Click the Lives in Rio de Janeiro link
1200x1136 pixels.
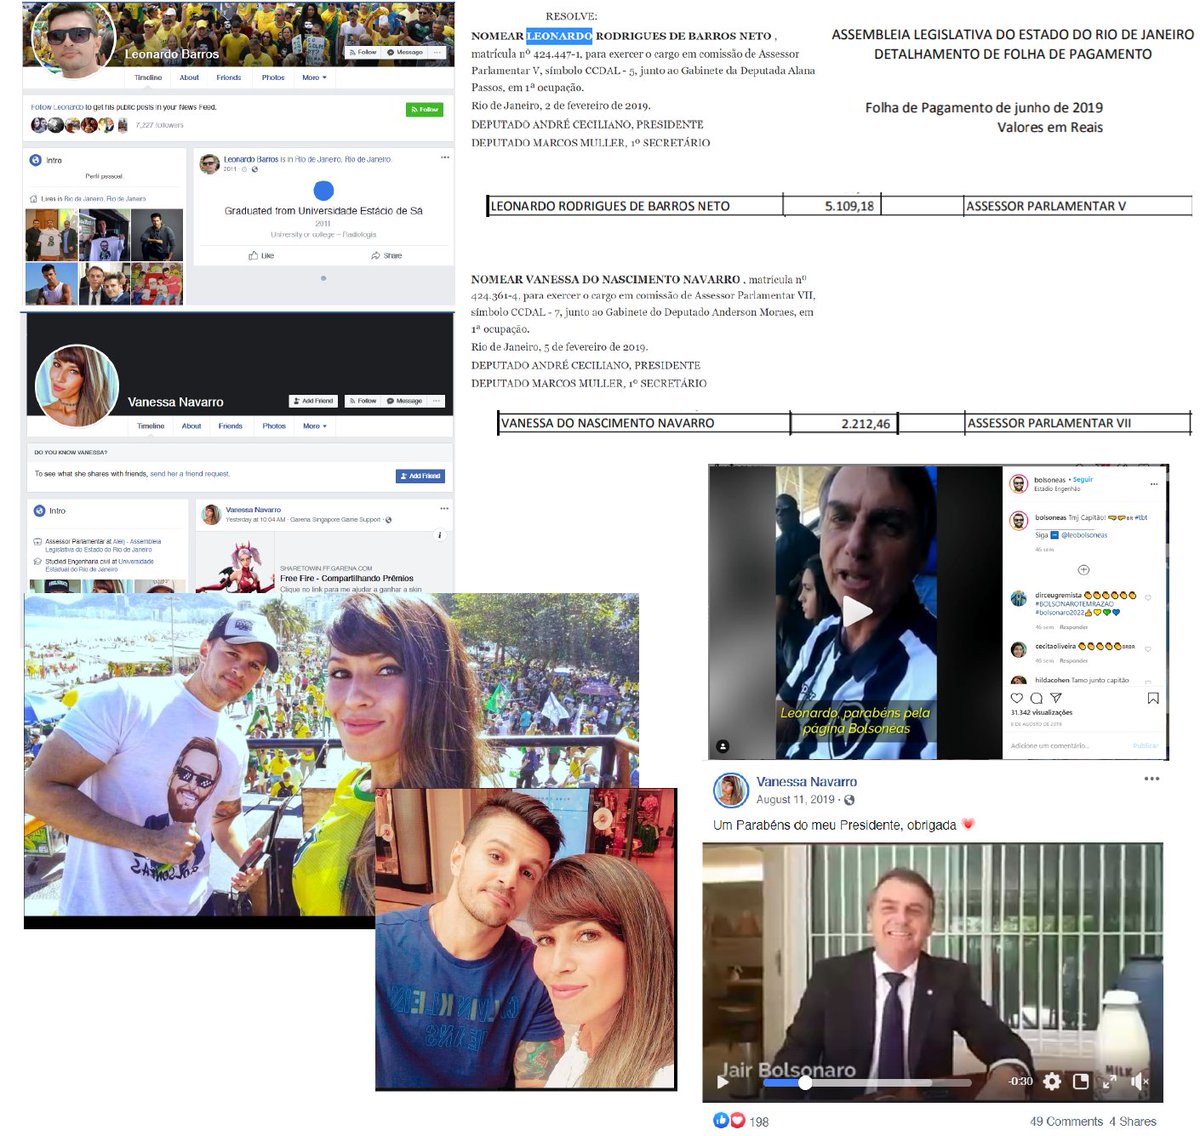[x=105, y=199]
